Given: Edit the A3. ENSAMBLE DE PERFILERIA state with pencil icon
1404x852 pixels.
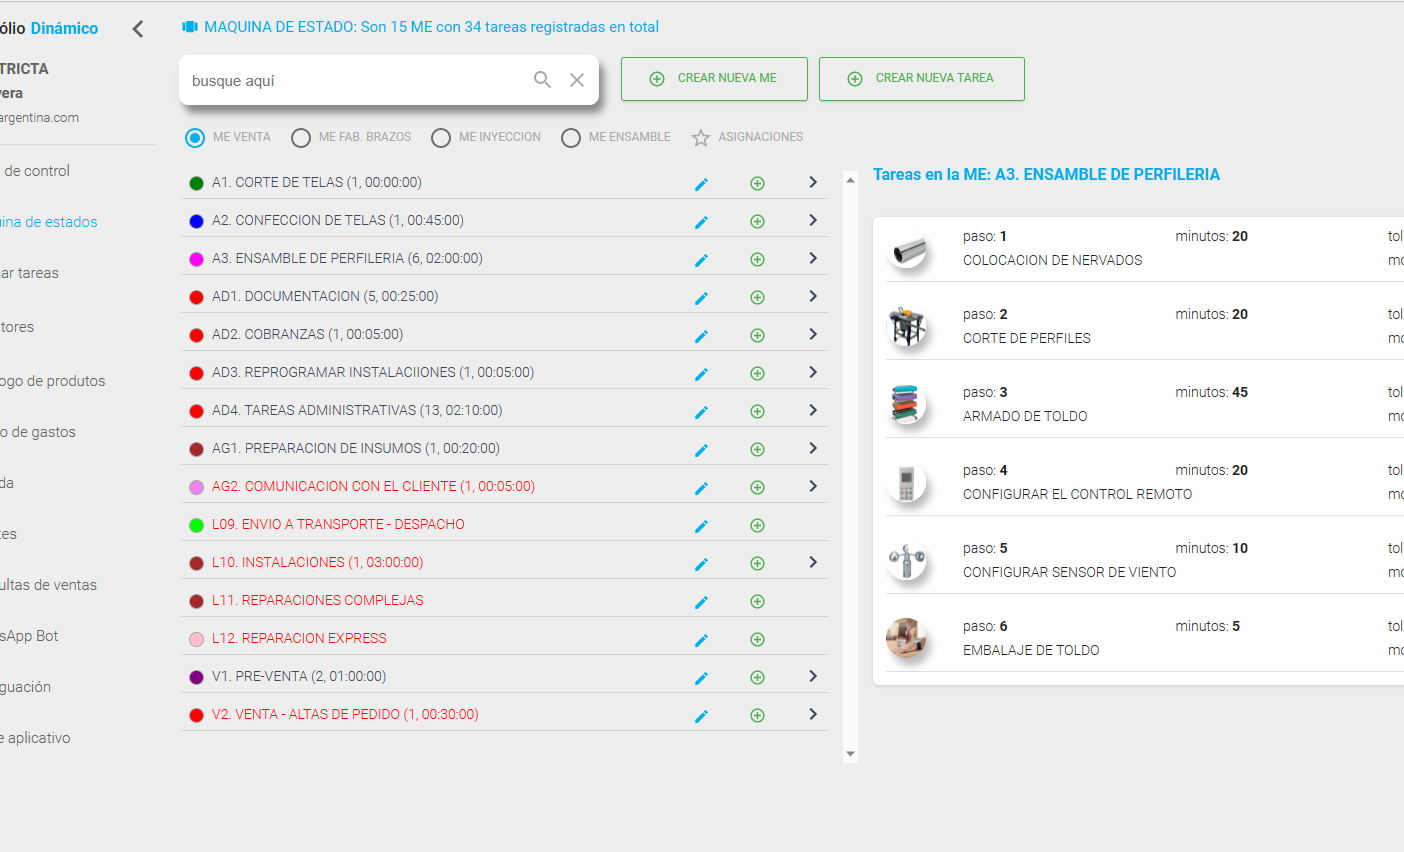Looking at the screenshot, I should click(x=701, y=258).
